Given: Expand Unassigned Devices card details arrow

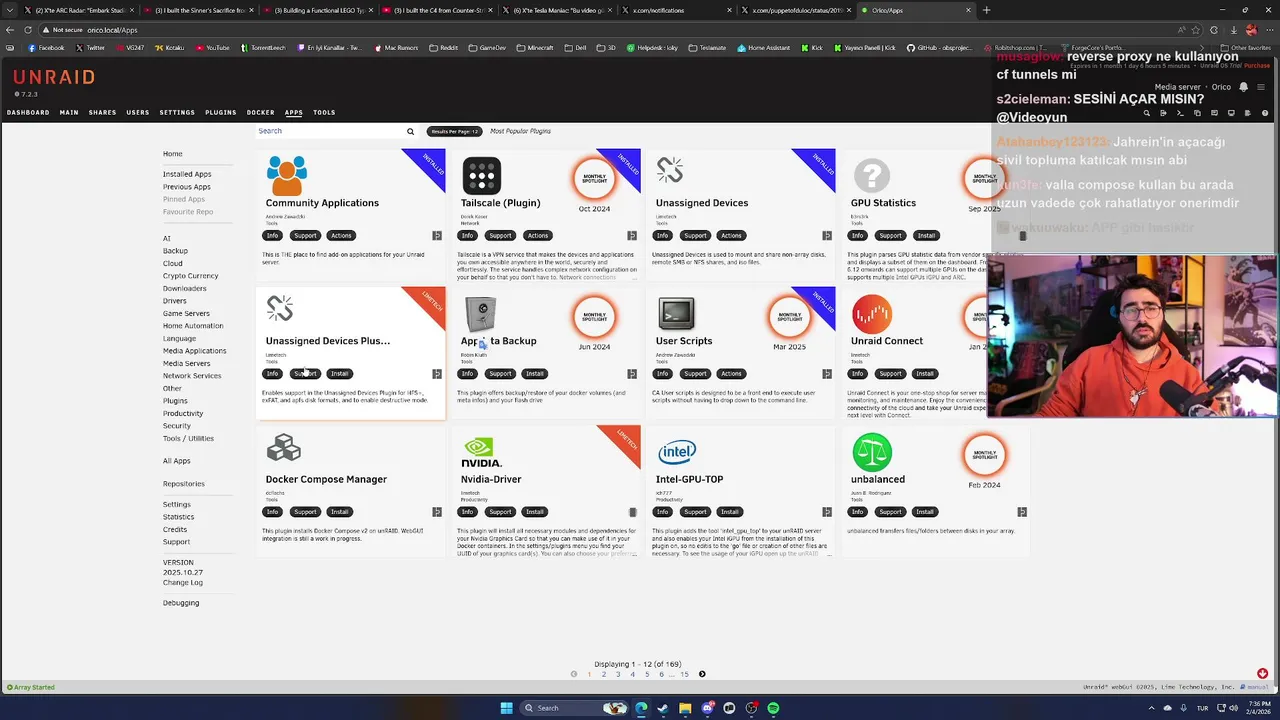Looking at the screenshot, I should [827, 236].
